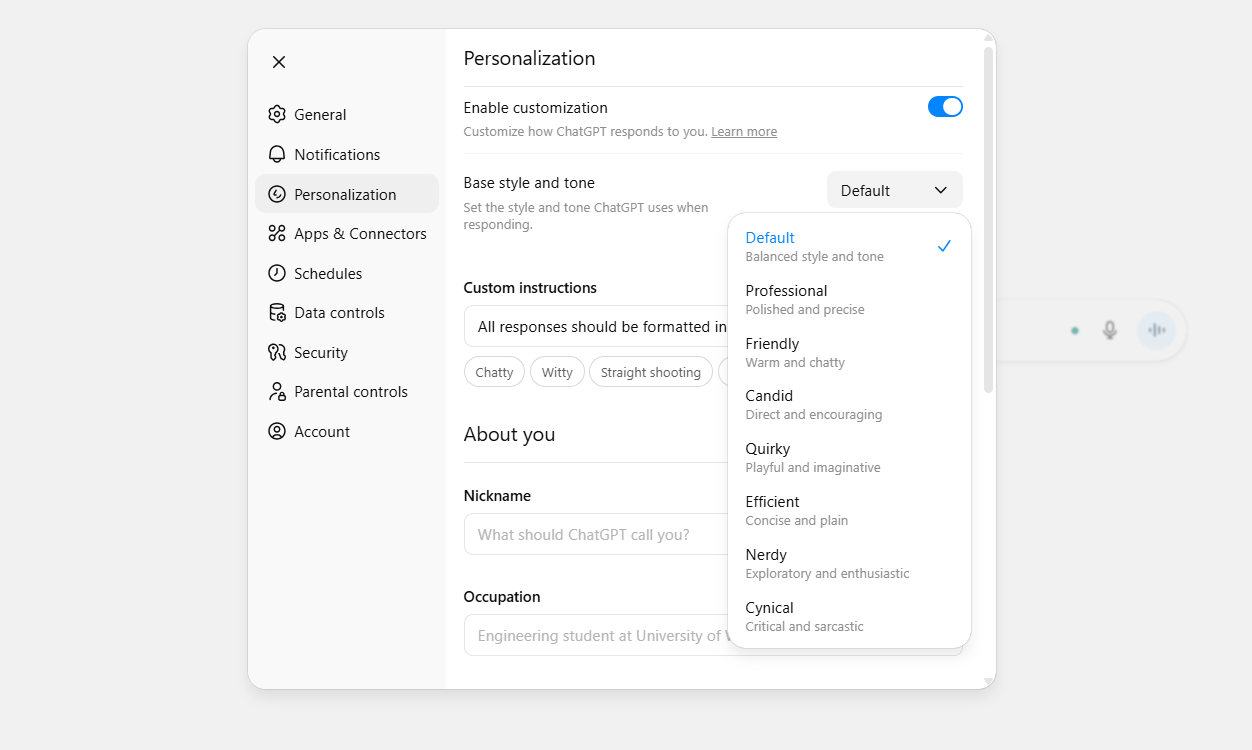Click the Notifications bell icon
Viewport: 1252px width, 750px height.
277,154
